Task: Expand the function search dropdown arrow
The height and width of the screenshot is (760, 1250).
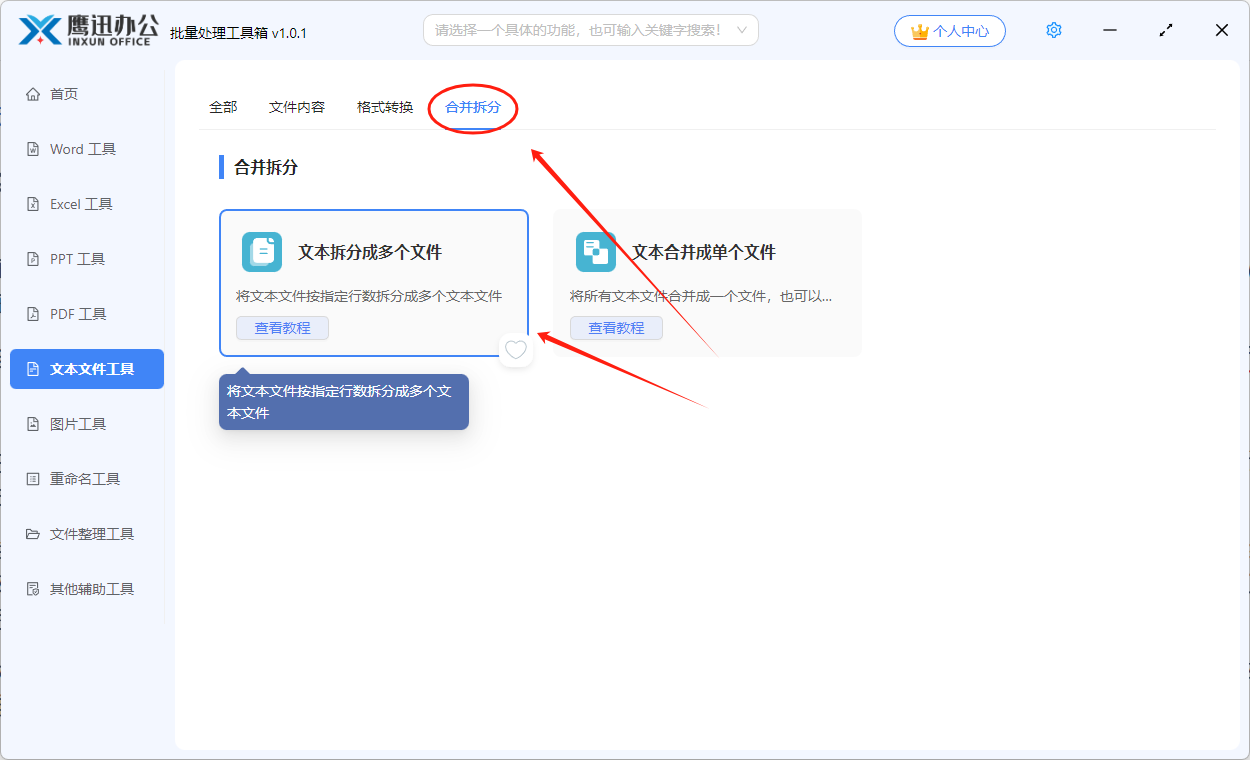Action: click(x=742, y=30)
